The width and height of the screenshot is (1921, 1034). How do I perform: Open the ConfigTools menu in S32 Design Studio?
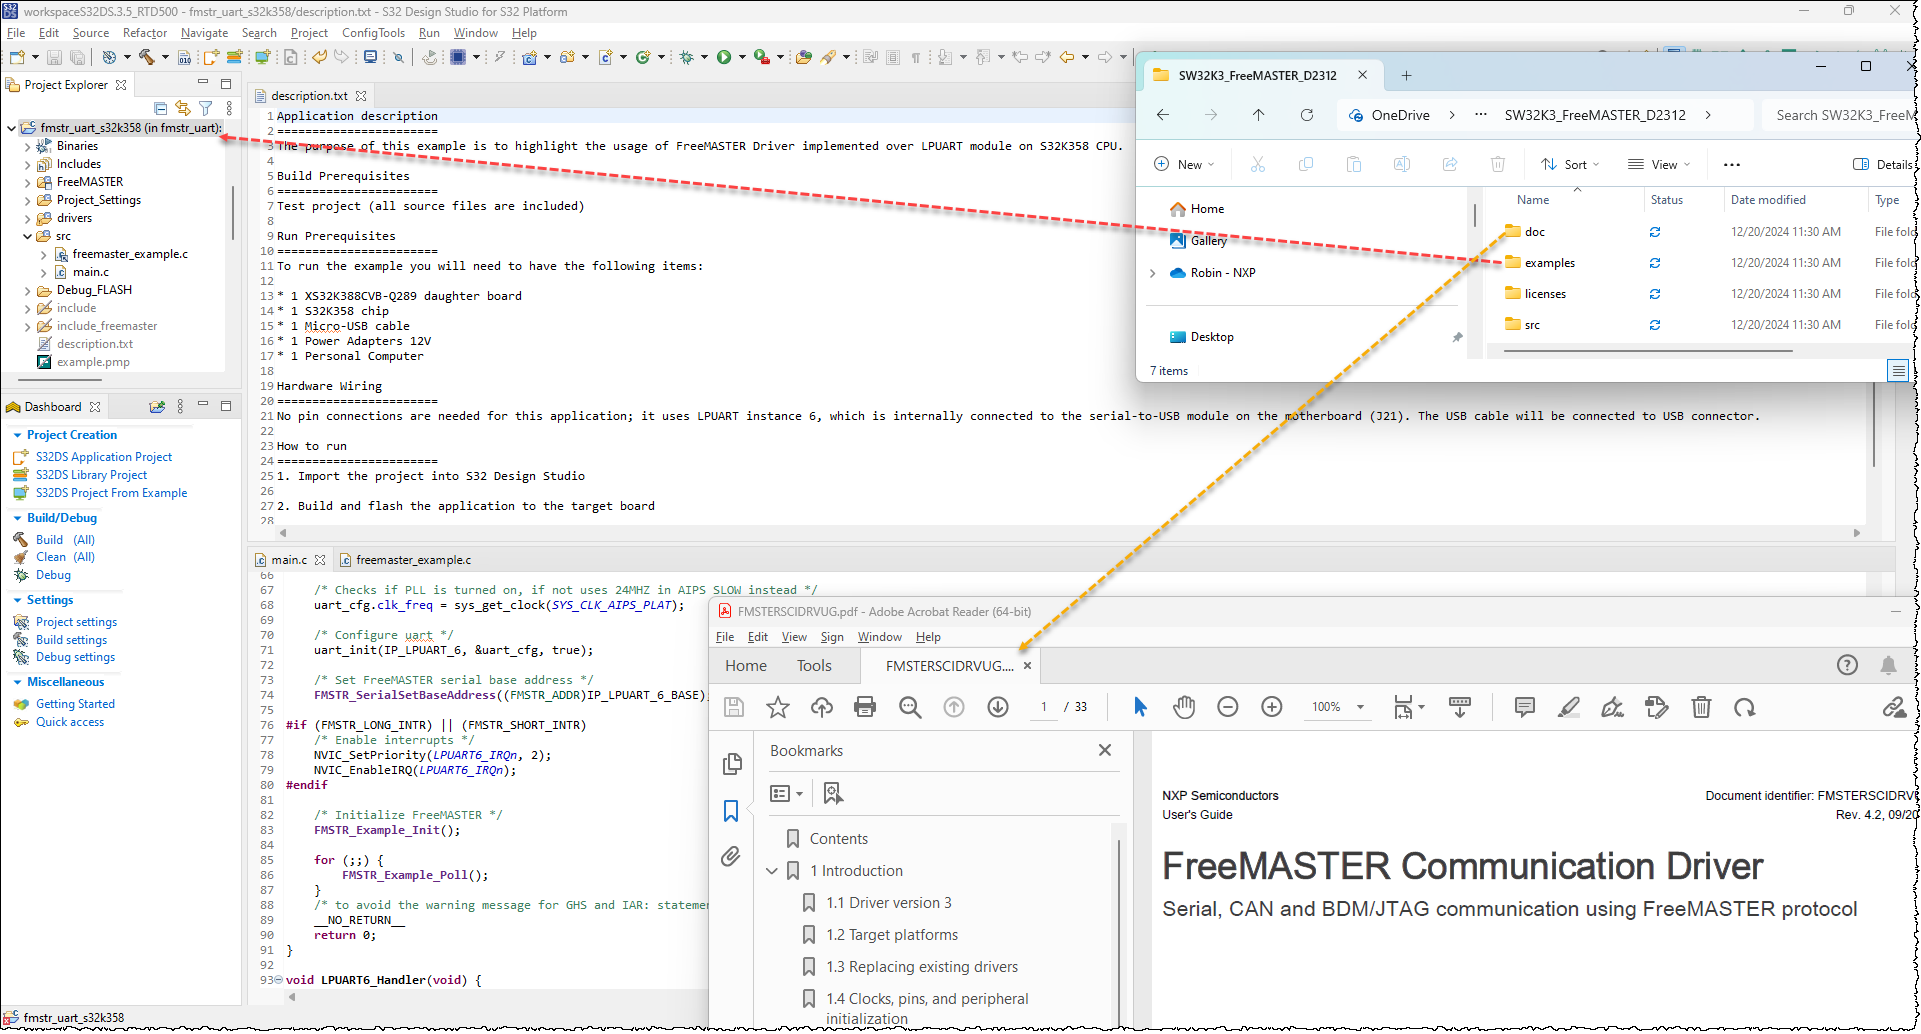coord(373,33)
